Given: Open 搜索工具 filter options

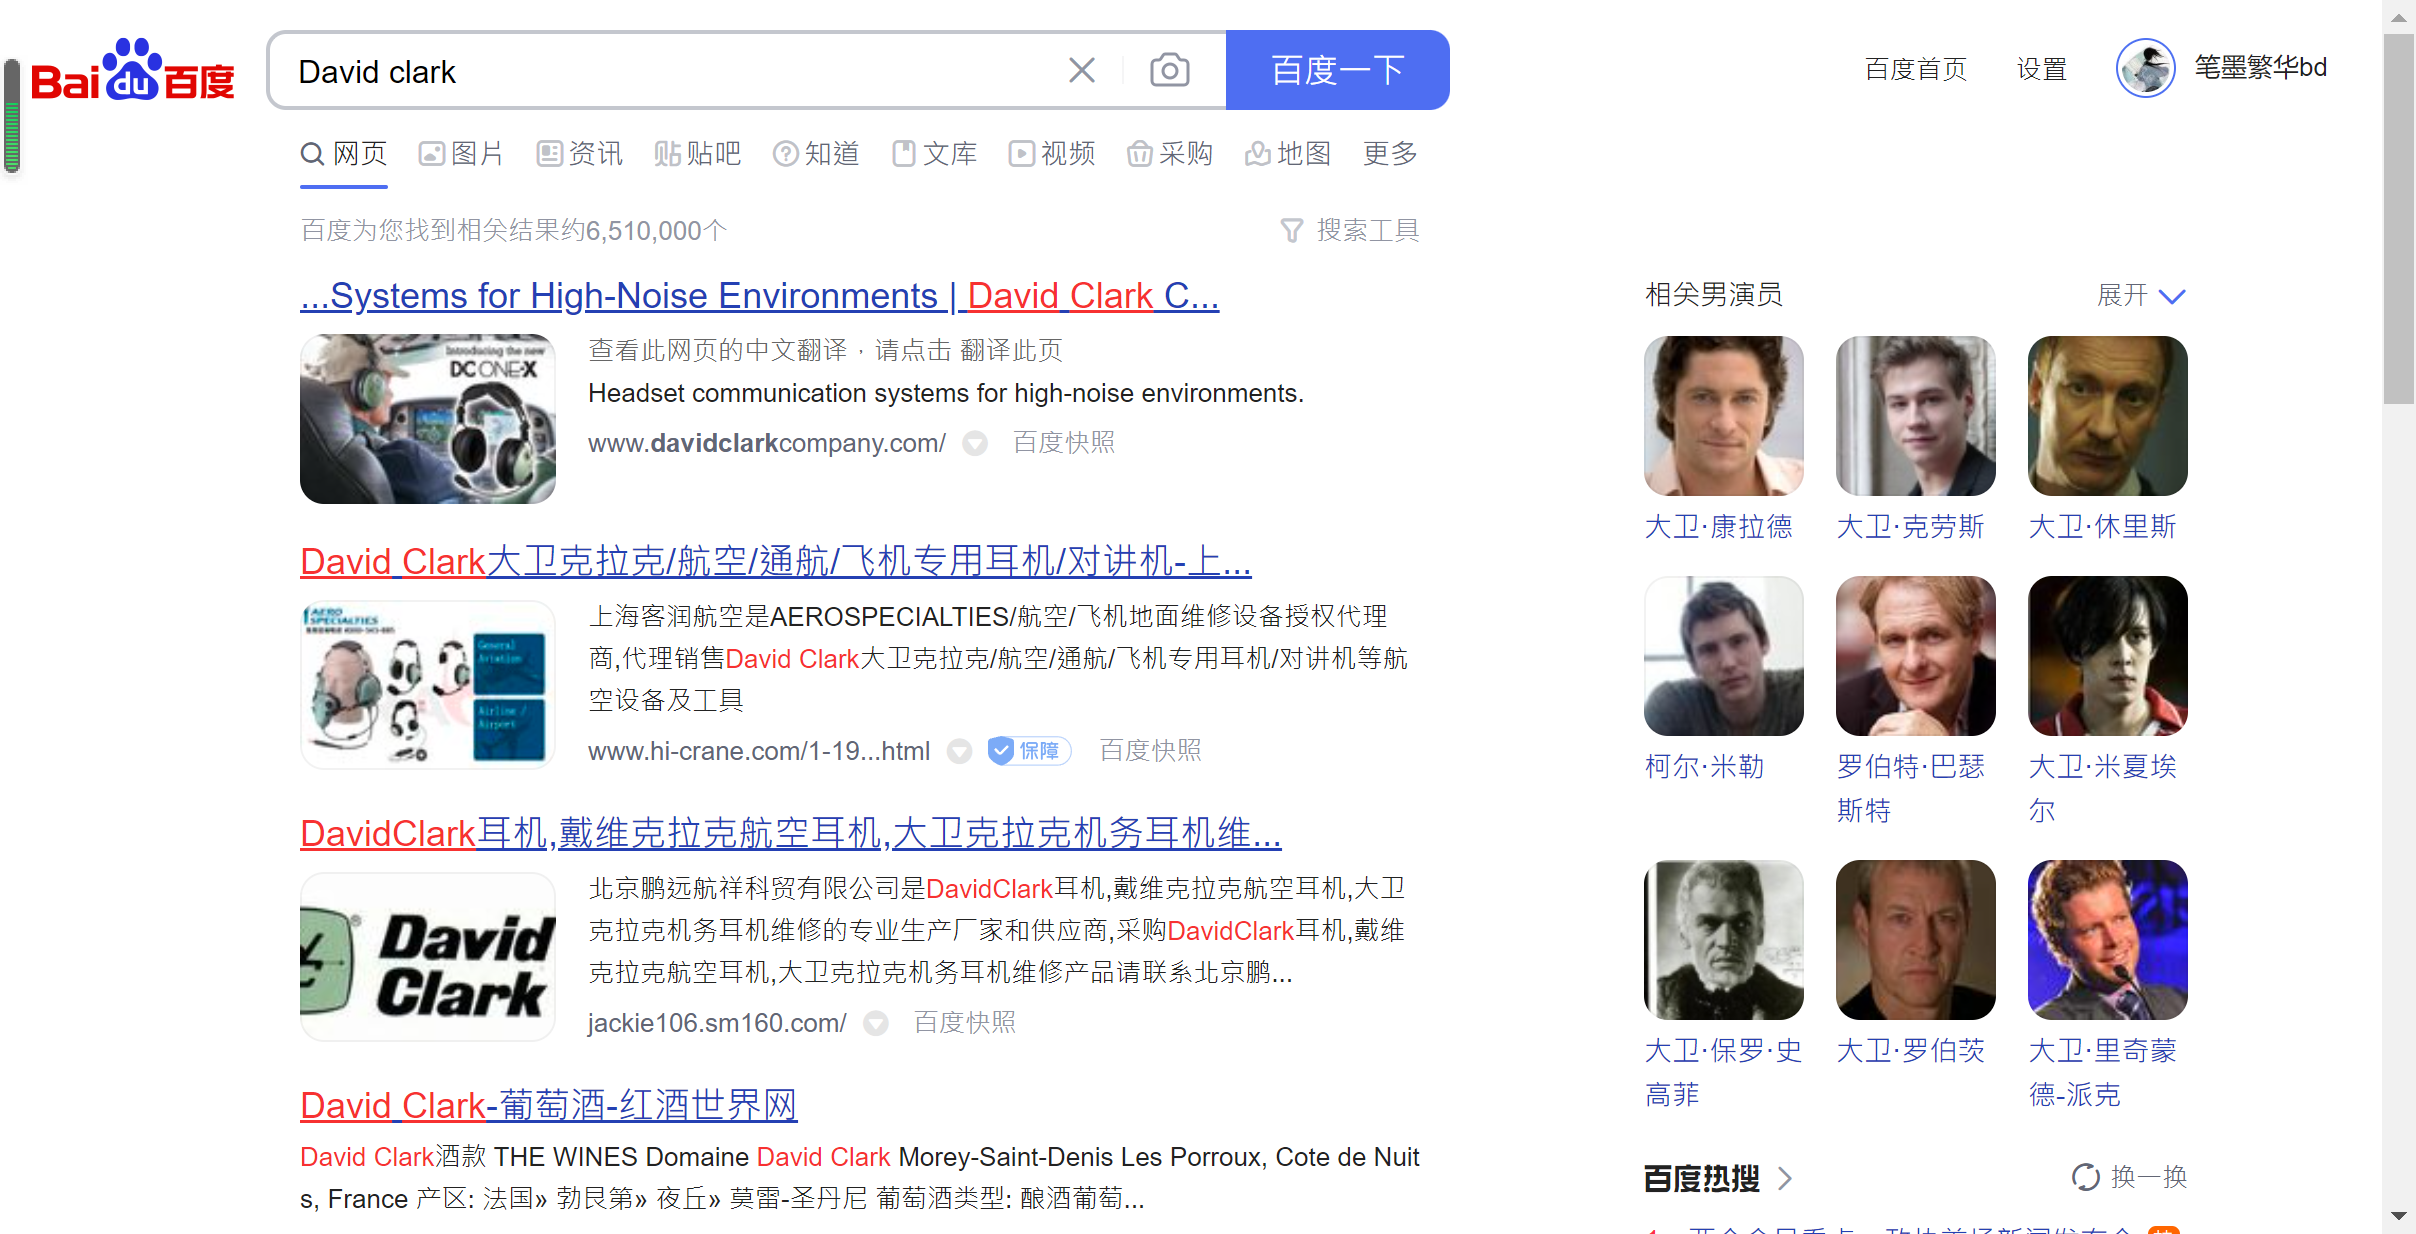Looking at the screenshot, I should pyautogui.click(x=1350, y=231).
